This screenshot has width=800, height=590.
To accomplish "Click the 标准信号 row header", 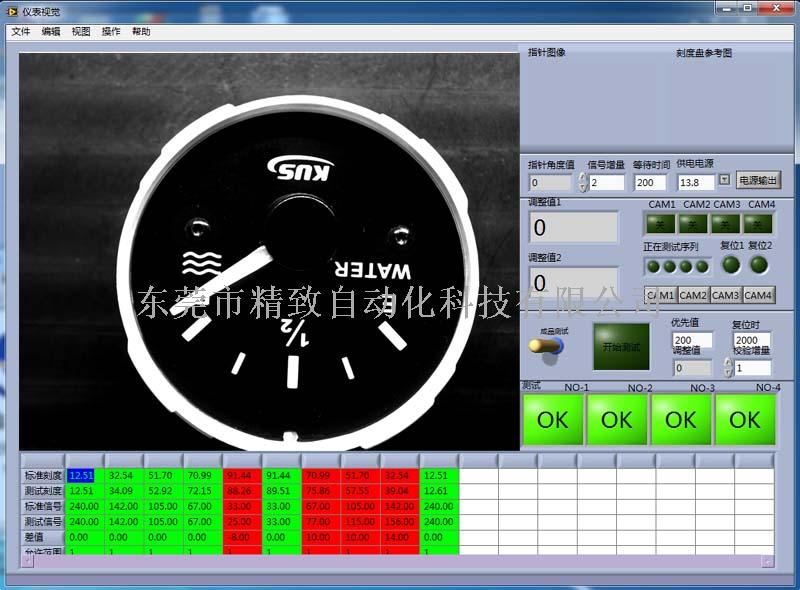I will [x=43, y=506].
